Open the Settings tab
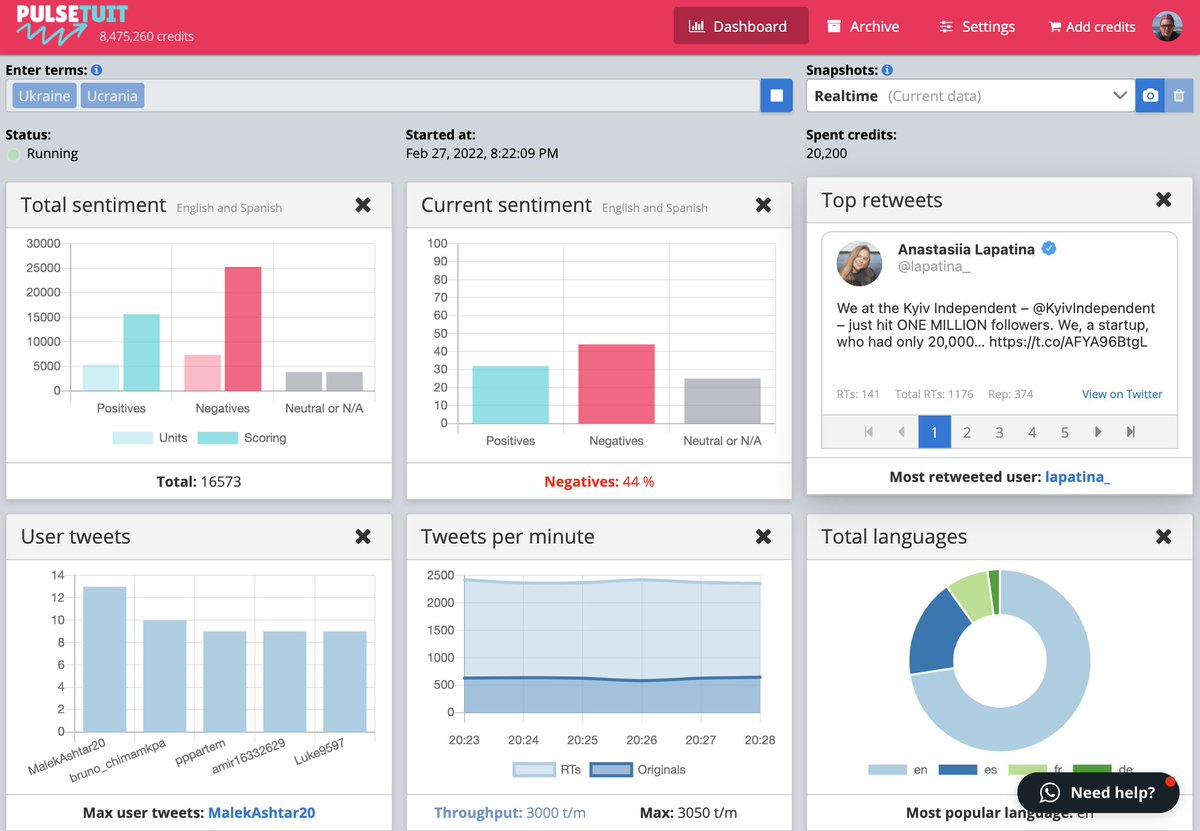 click(x=977, y=27)
